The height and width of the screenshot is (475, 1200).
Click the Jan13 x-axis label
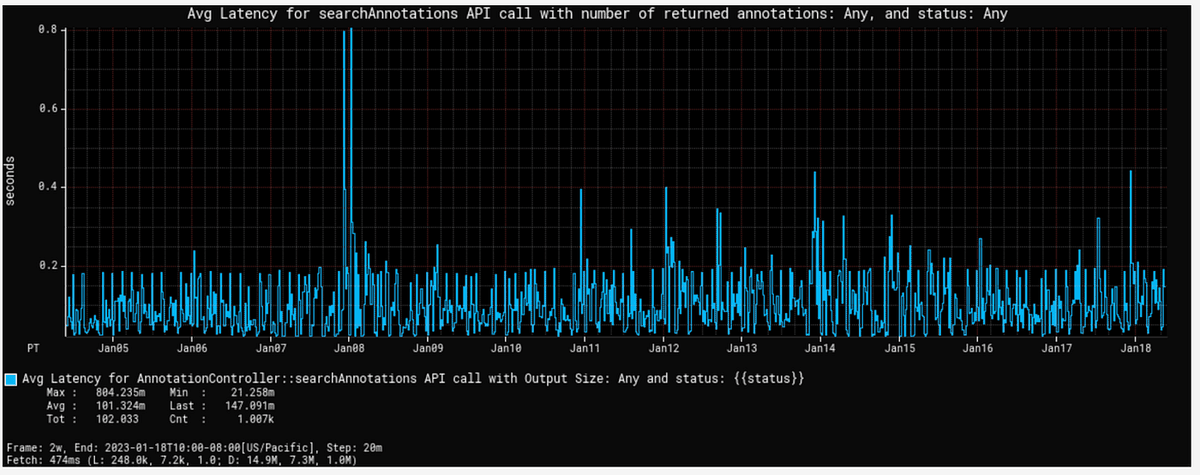[x=742, y=348]
